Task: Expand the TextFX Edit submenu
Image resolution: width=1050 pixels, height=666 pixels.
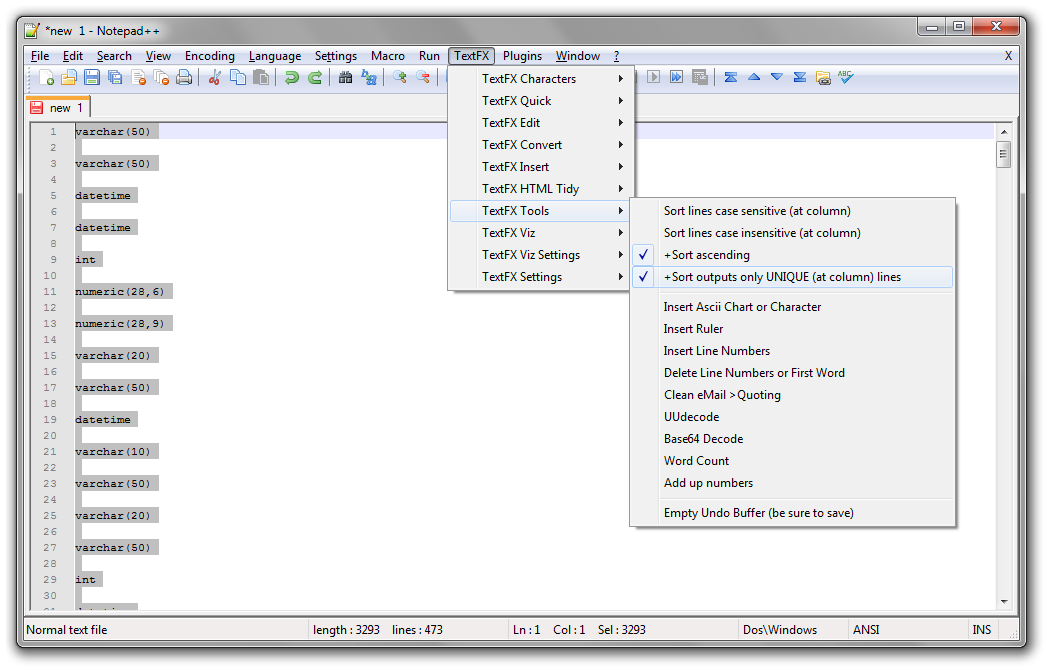Action: tap(540, 123)
